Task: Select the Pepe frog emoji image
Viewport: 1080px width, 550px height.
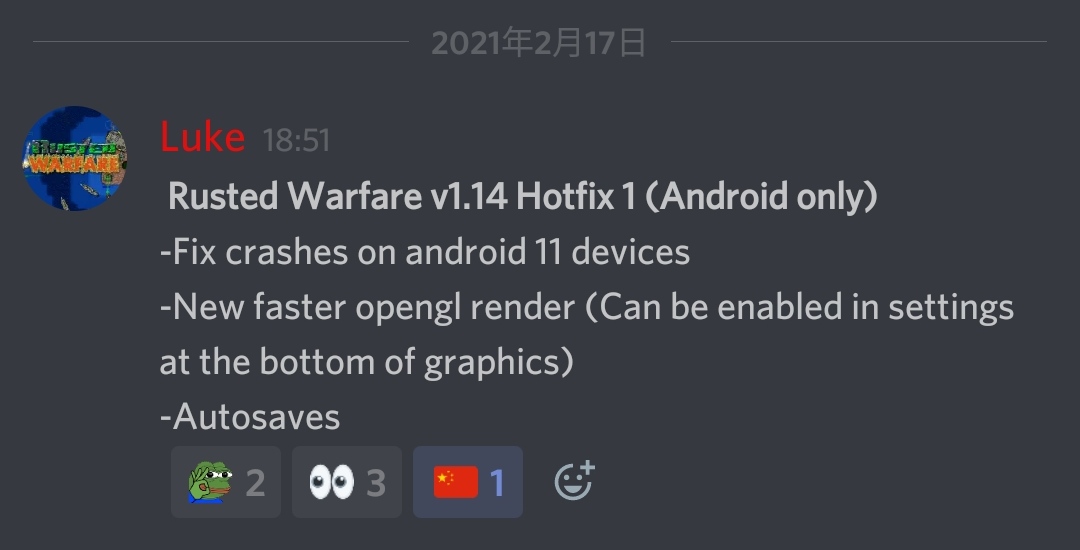Action: (x=210, y=482)
